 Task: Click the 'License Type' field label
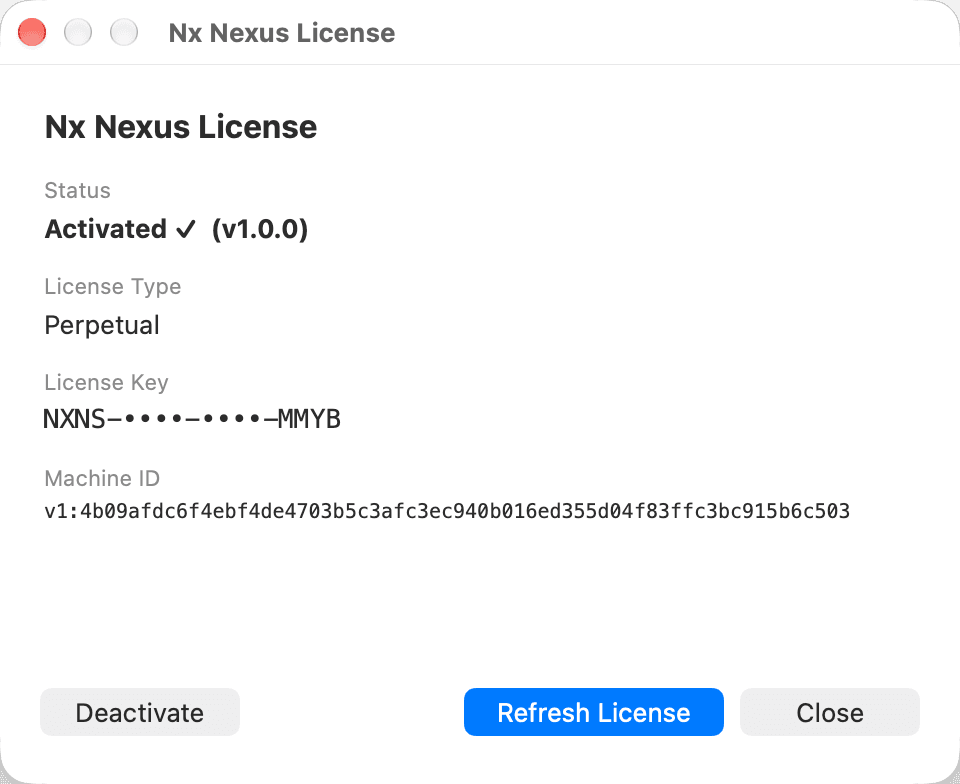[x=113, y=286]
